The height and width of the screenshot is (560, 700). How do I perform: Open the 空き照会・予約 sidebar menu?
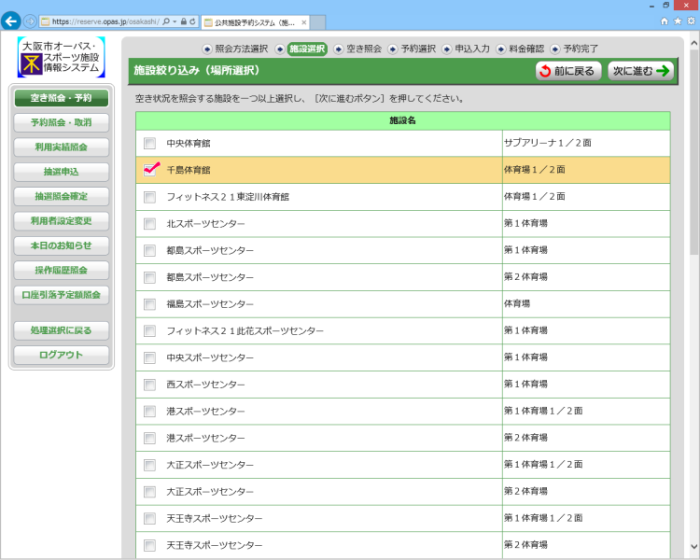pyautogui.click(x=61, y=98)
